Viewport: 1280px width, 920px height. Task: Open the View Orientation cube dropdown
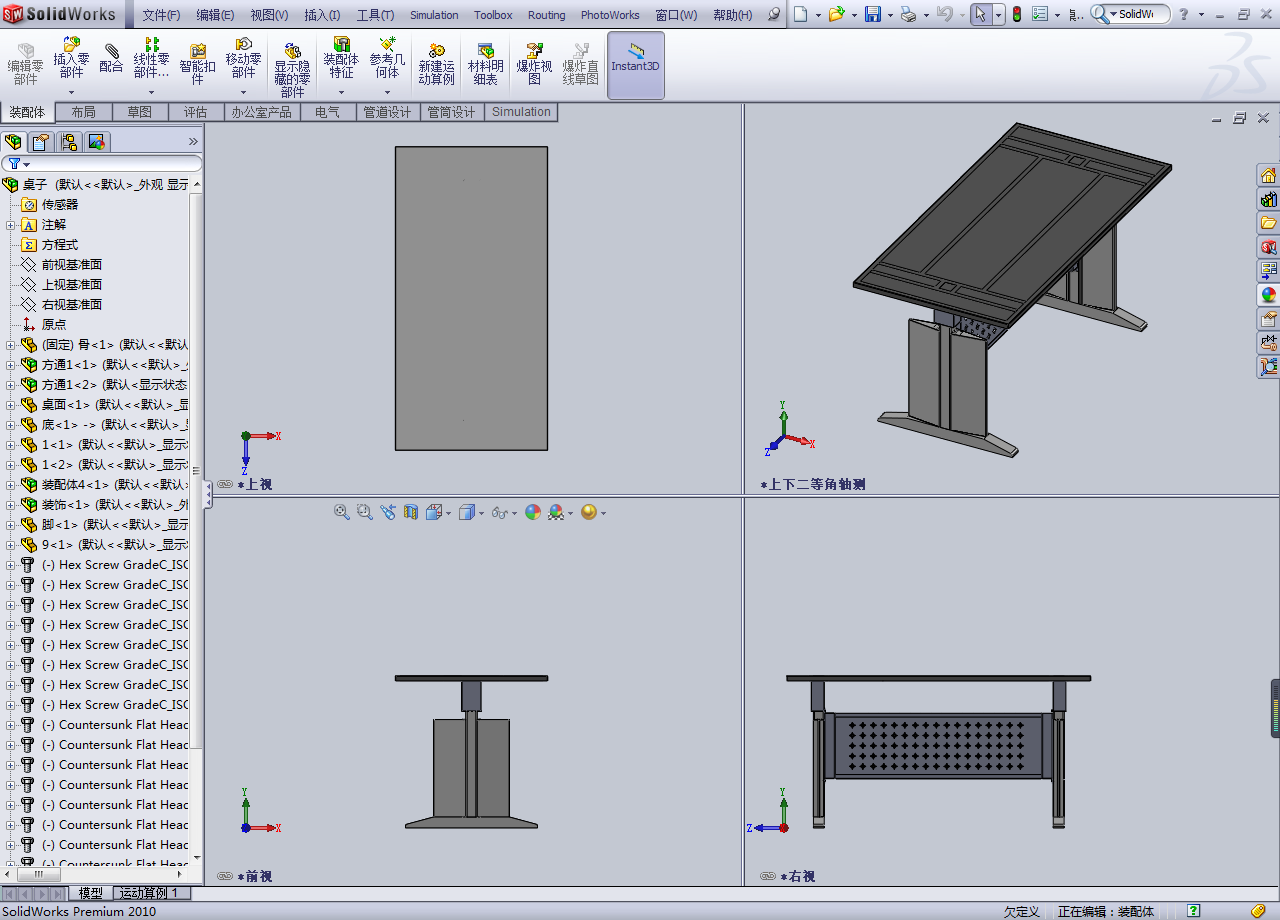(439, 512)
